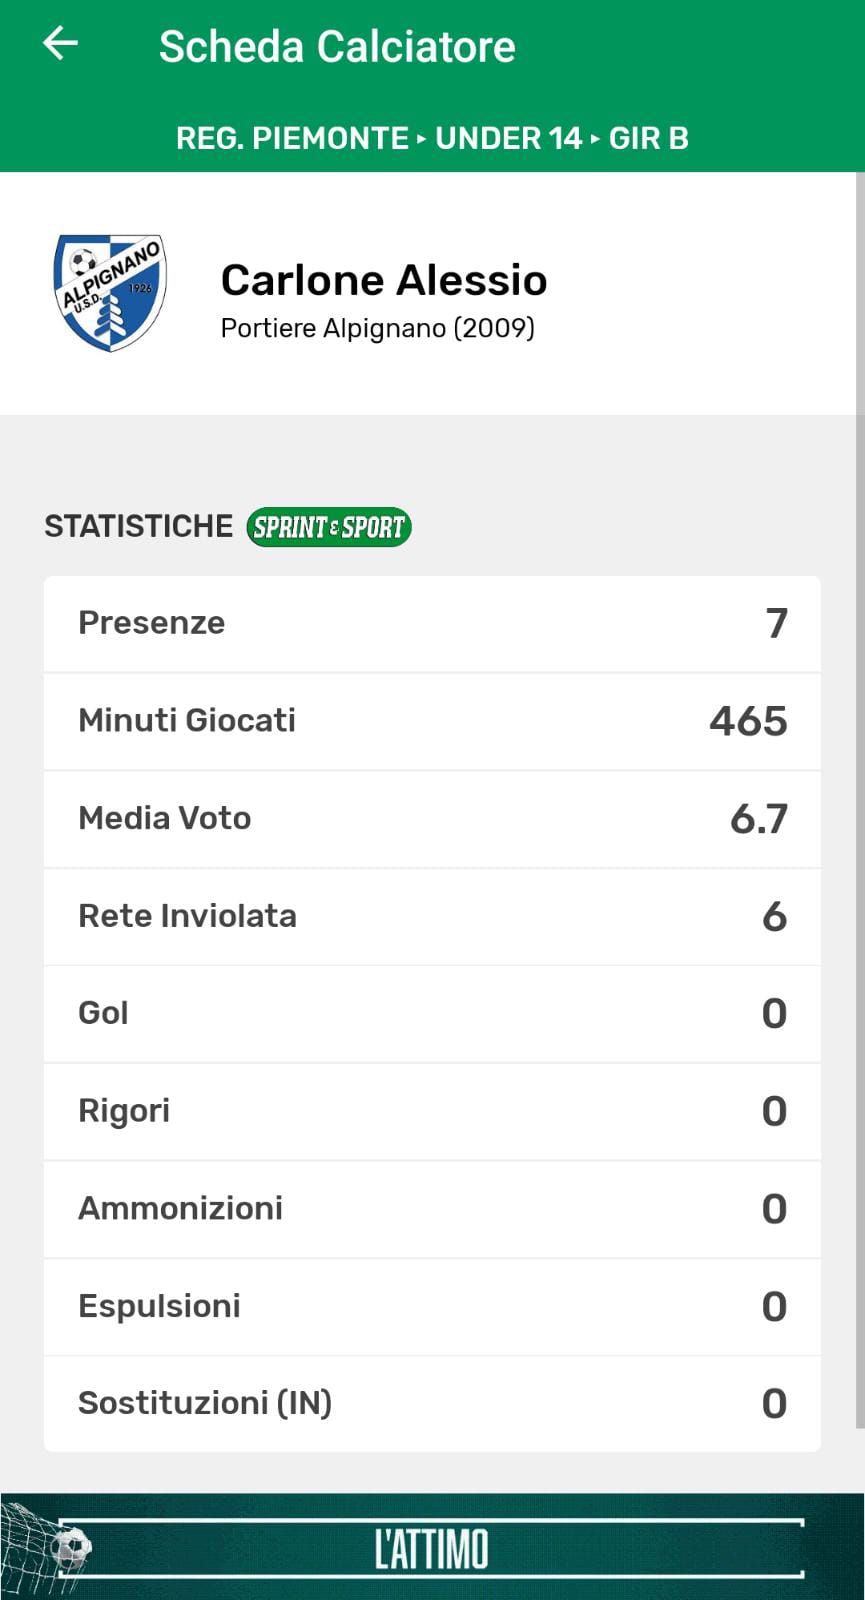Tap the Alpignano club crest logo
This screenshot has width=865, height=1600.
110,293
